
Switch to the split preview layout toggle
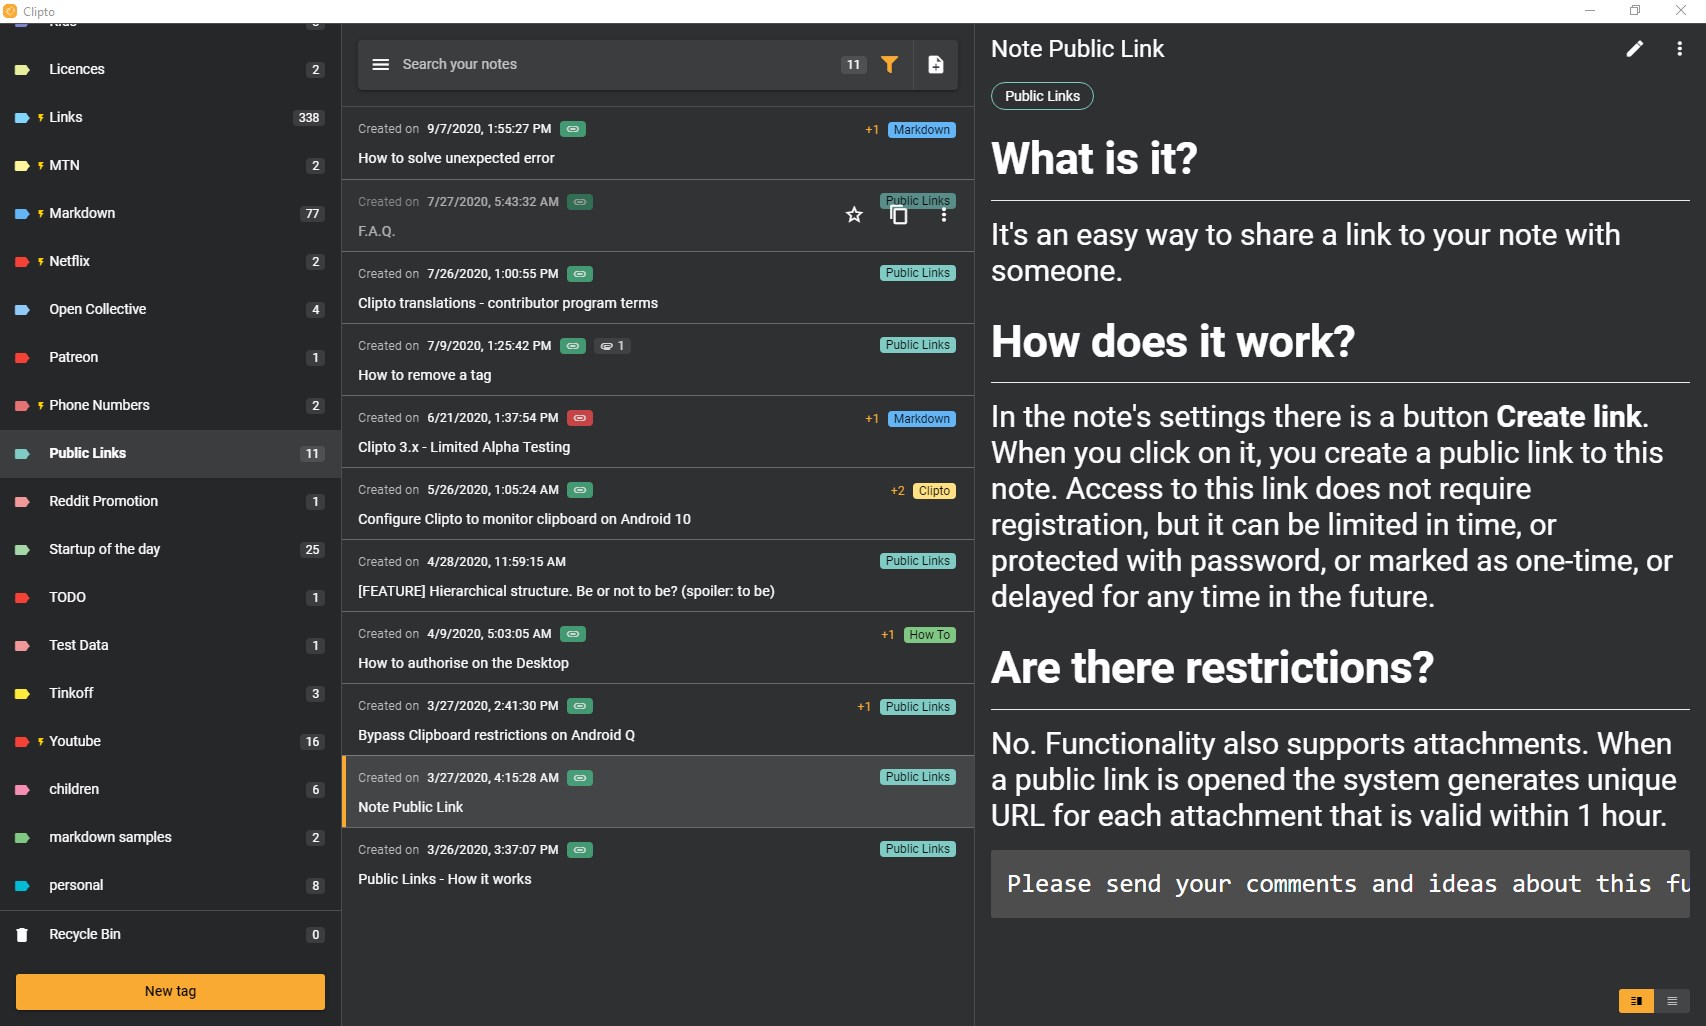tap(1636, 1001)
